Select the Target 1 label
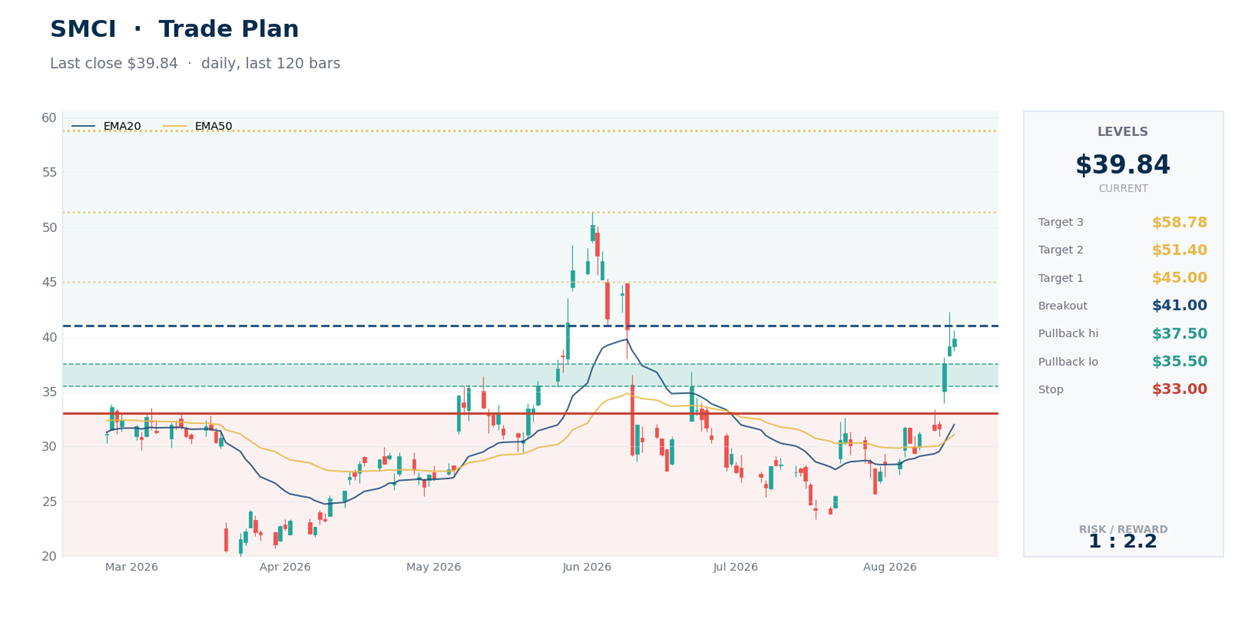The image size is (1248, 619). click(1061, 278)
